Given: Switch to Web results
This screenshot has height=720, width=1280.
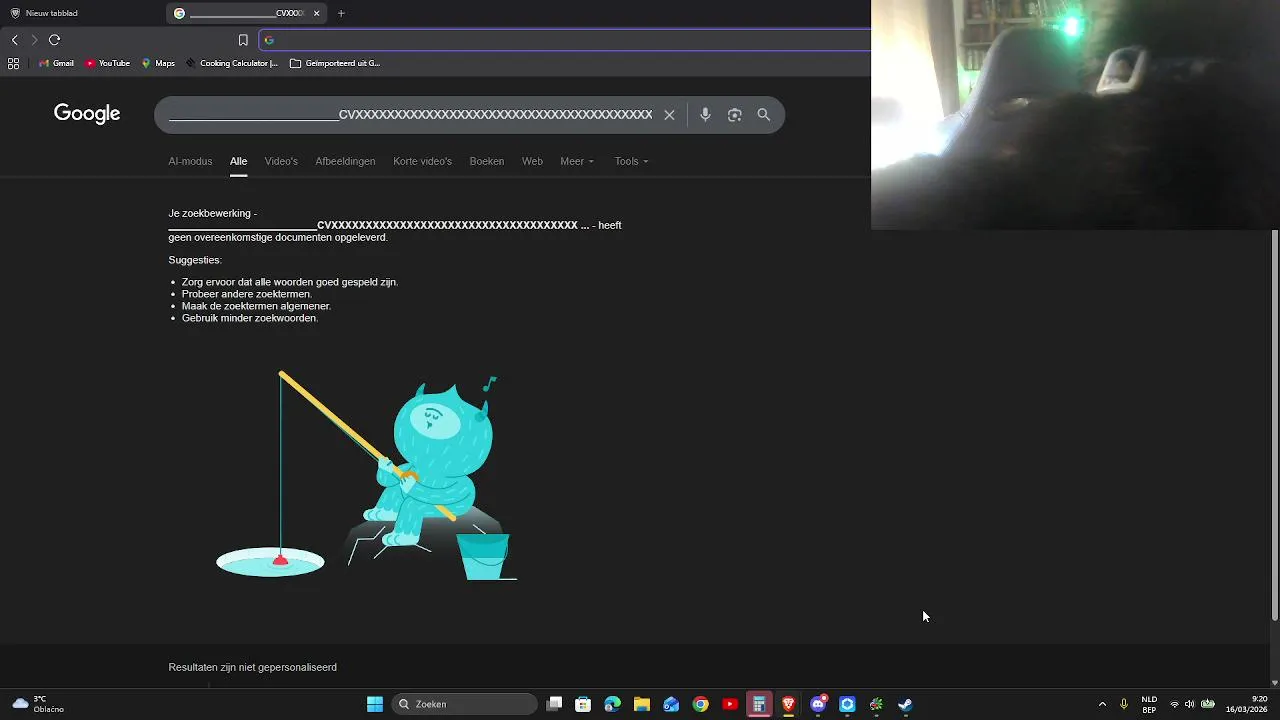Looking at the screenshot, I should point(532,161).
